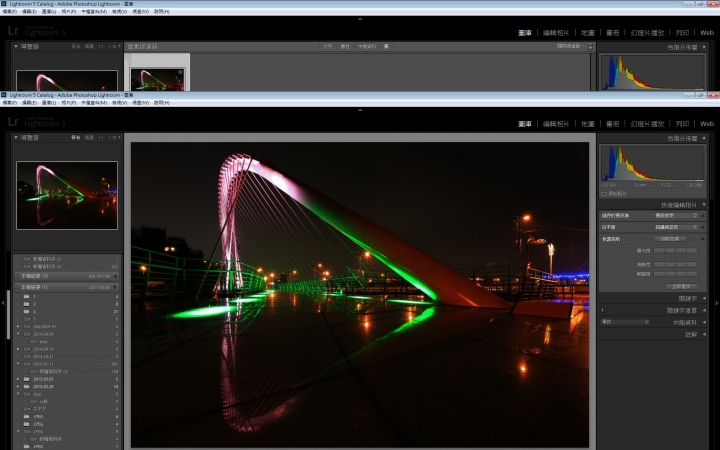Expand the 註解 panel
The image size is (720, 450).
coord(704,334)
